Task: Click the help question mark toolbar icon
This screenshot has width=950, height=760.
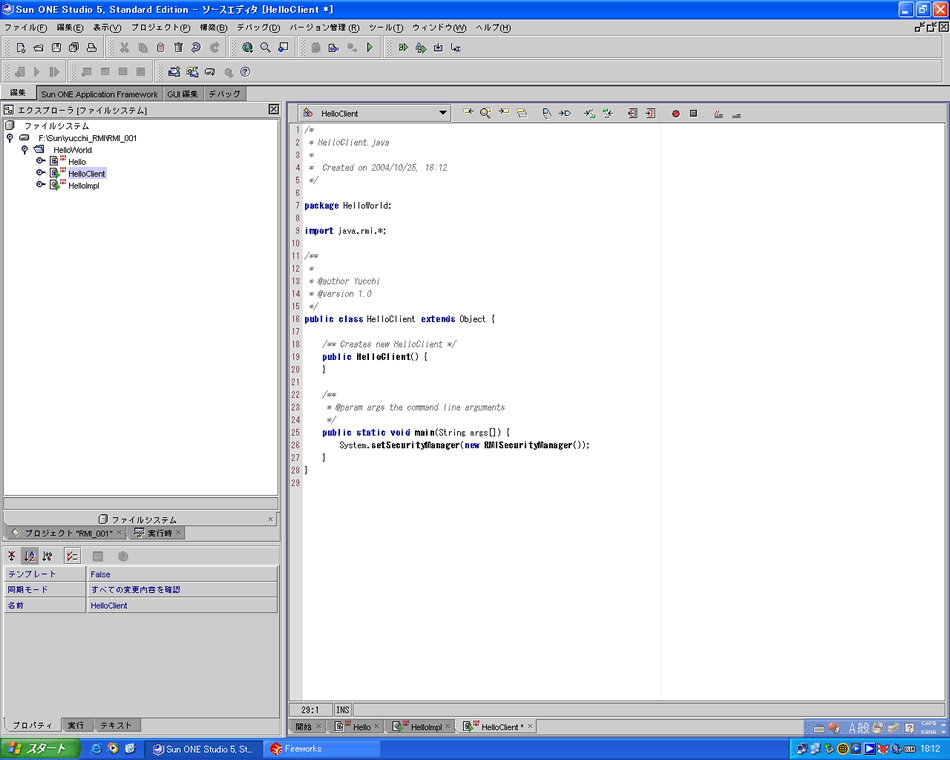Action: (x=245, y=72)
